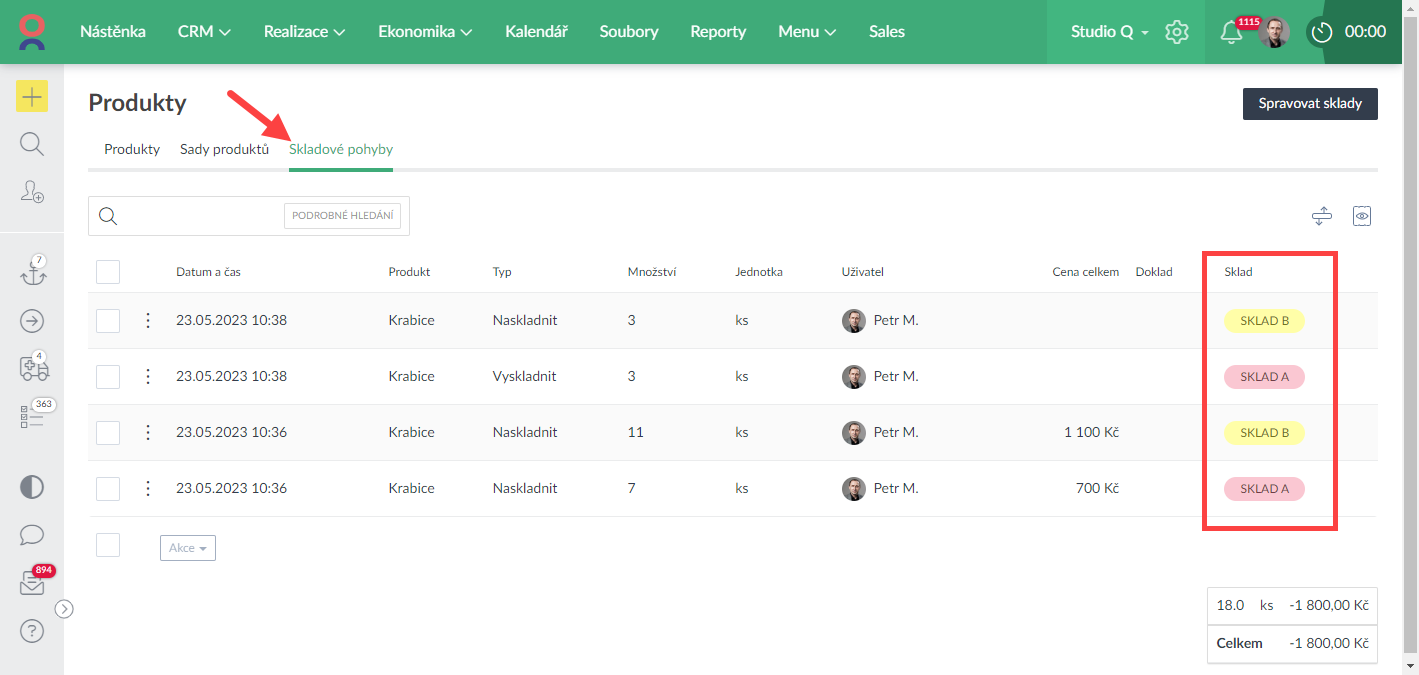
Task: Open the Akce actions dropdown
Action: (x=188, y=548)
